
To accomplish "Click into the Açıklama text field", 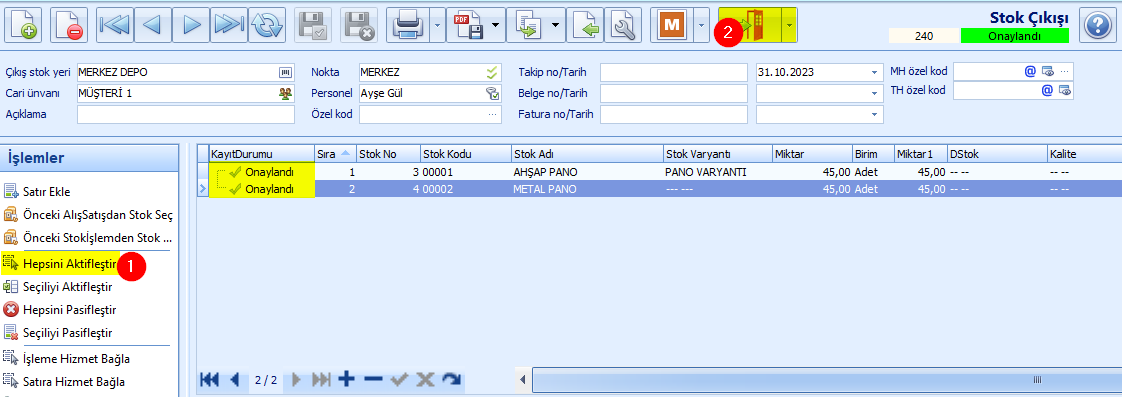I will (186, 114).
